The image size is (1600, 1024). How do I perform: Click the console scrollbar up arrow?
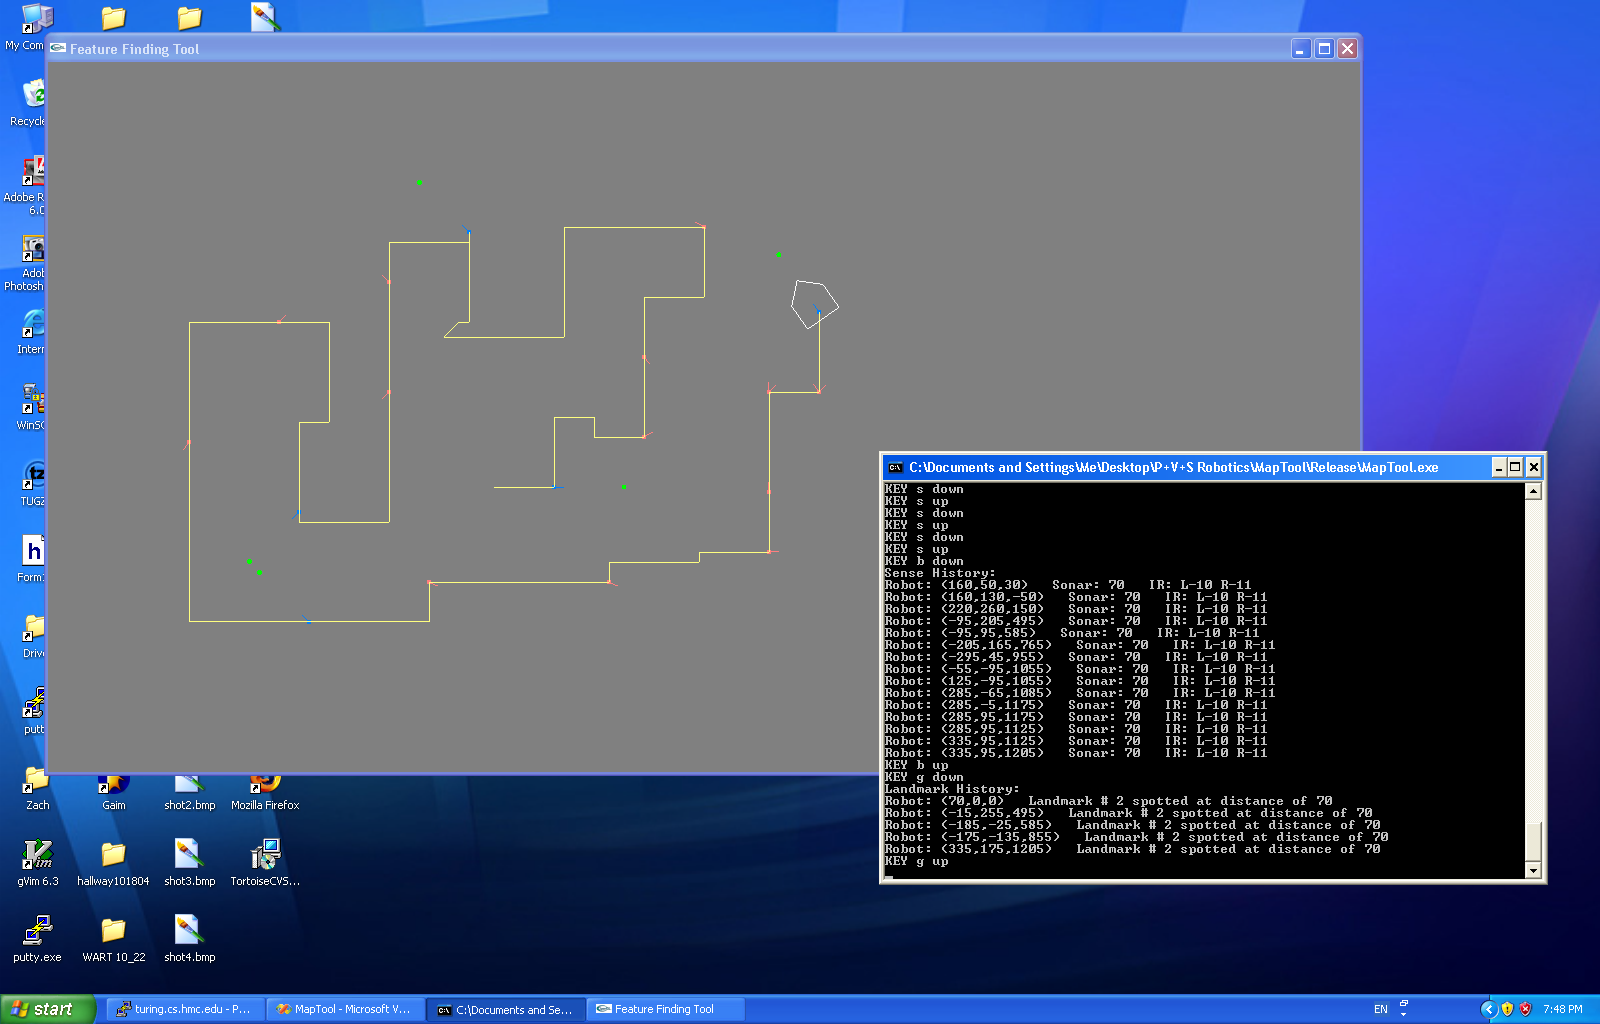tap(1533, 491)
